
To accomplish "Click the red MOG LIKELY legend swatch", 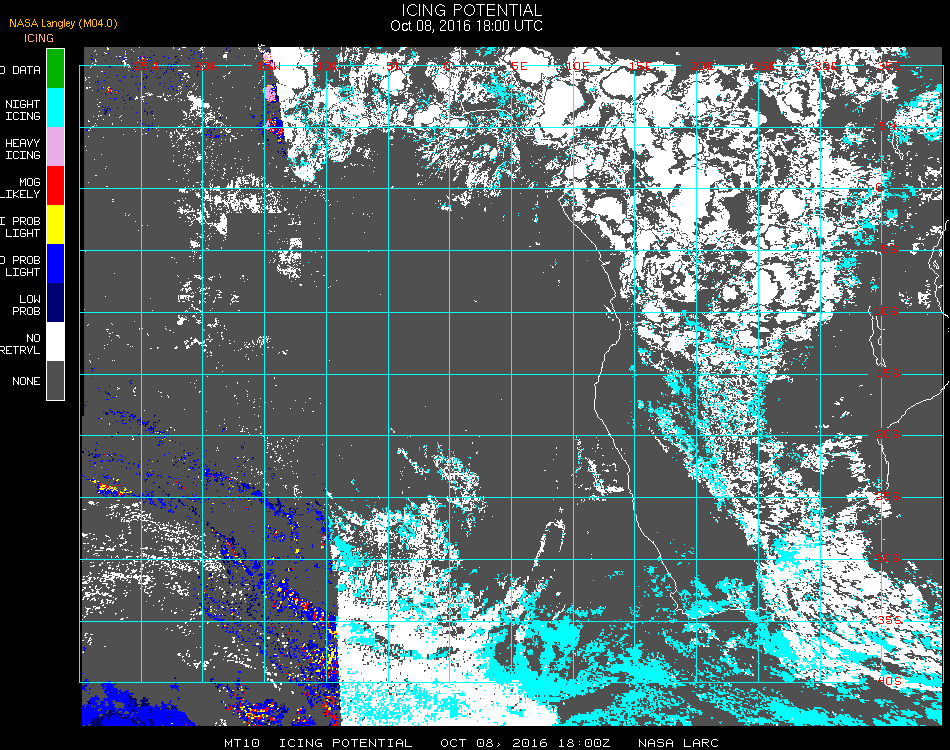I will click(x=55, y=185).
